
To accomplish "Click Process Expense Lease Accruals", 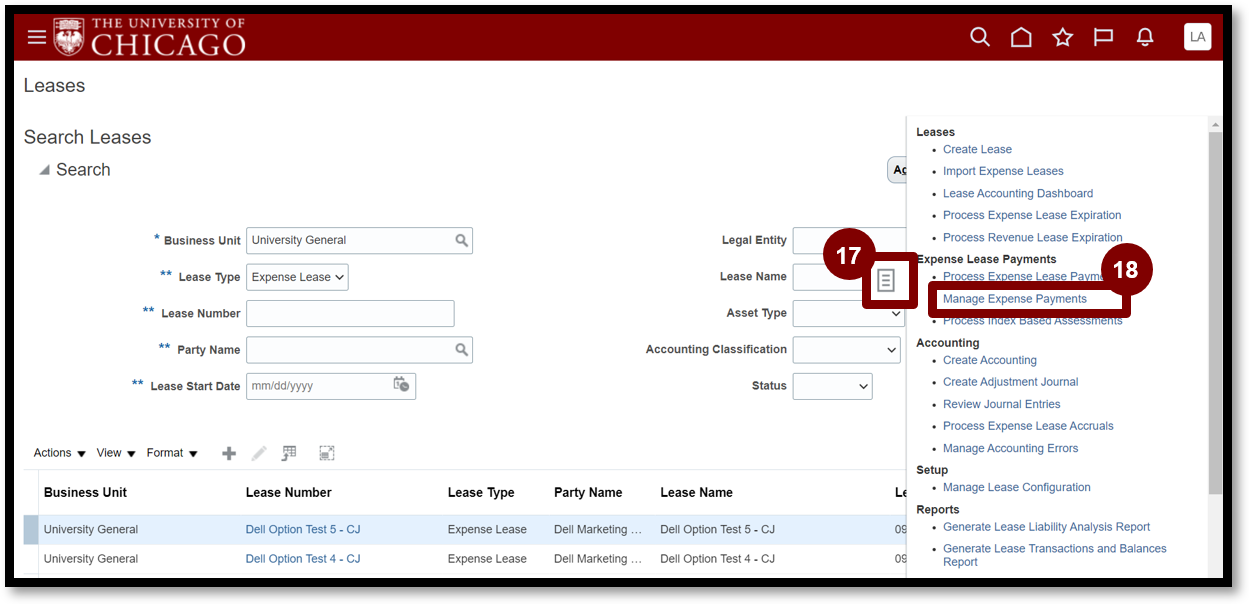I will 1028,426.
